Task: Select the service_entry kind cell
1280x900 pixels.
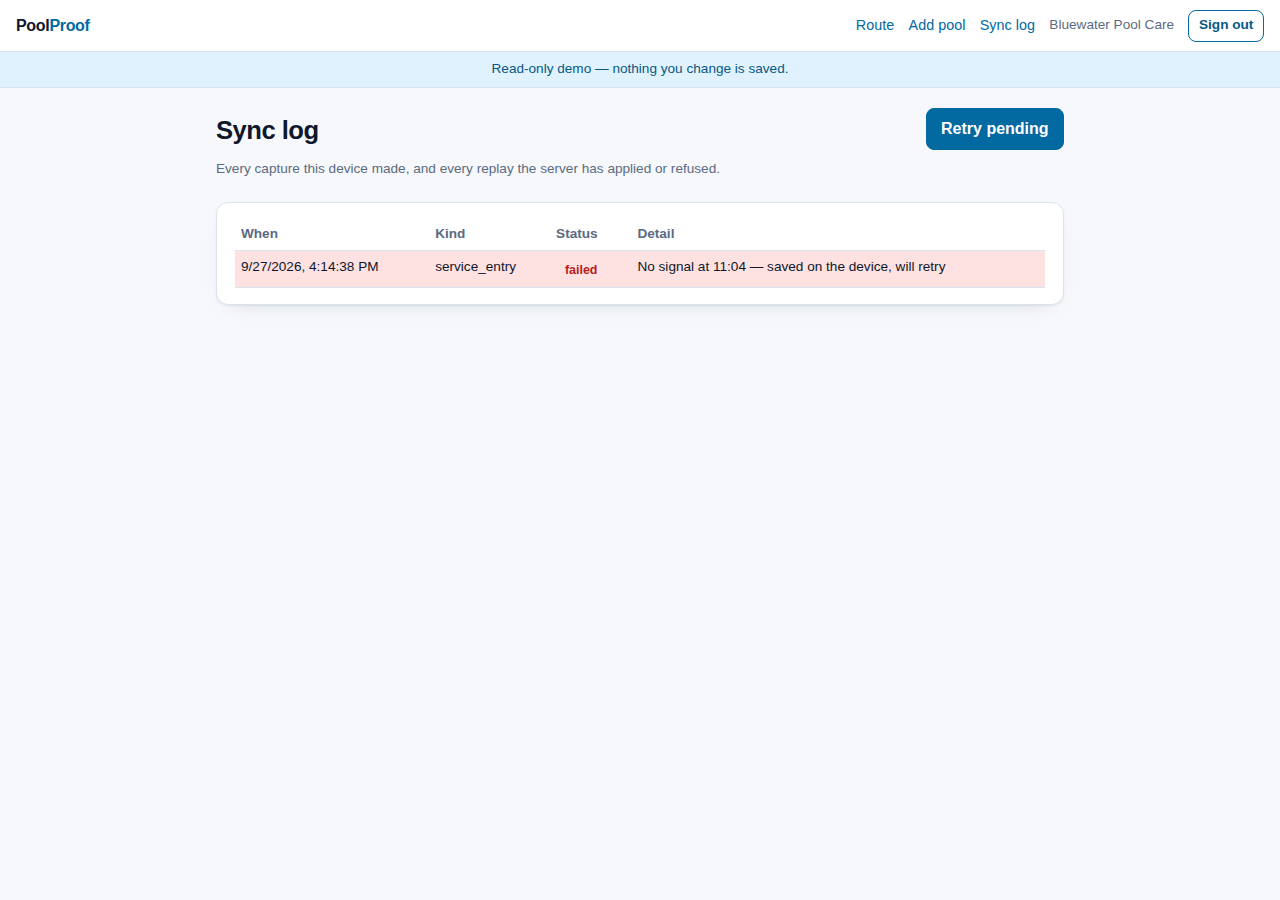Action: tap(476, 267)
